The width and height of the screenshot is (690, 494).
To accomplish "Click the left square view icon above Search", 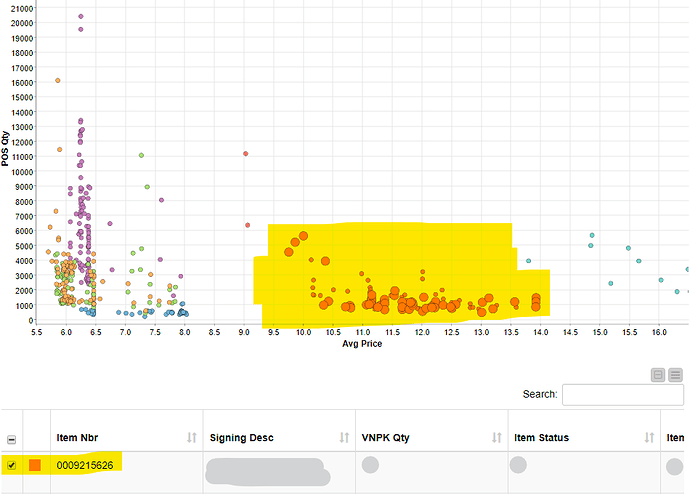I will (x=658, y=375).
